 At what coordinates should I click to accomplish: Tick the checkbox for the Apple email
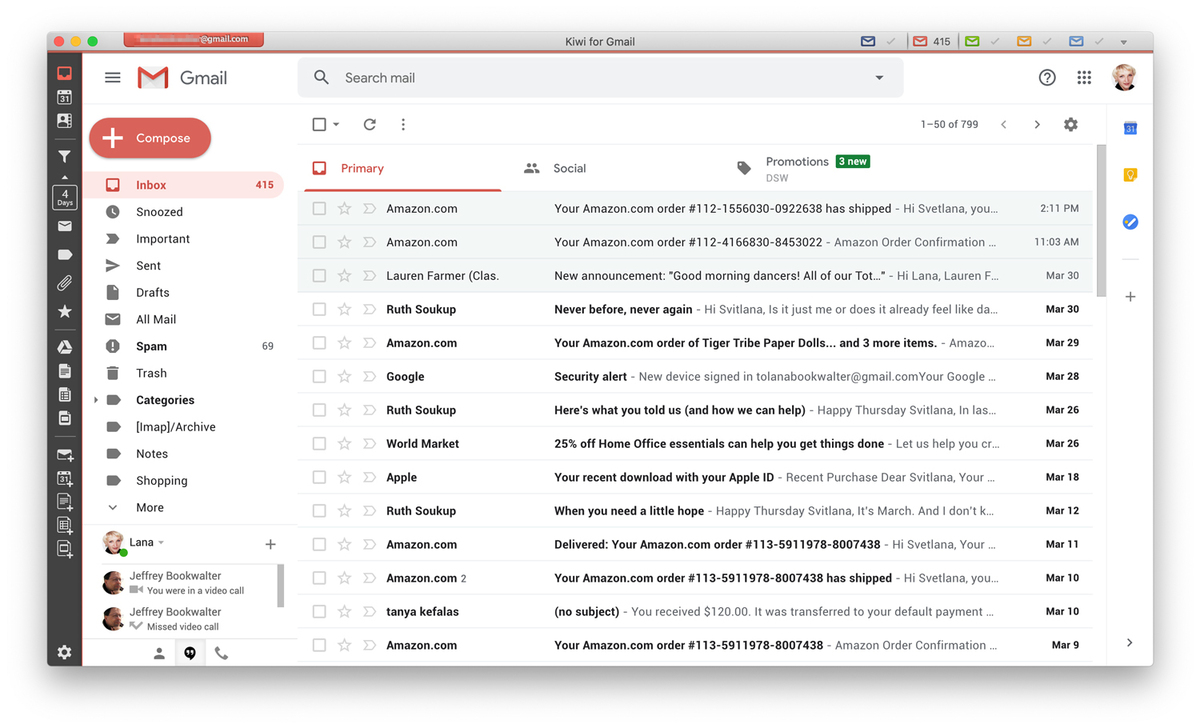click(319, 477)
